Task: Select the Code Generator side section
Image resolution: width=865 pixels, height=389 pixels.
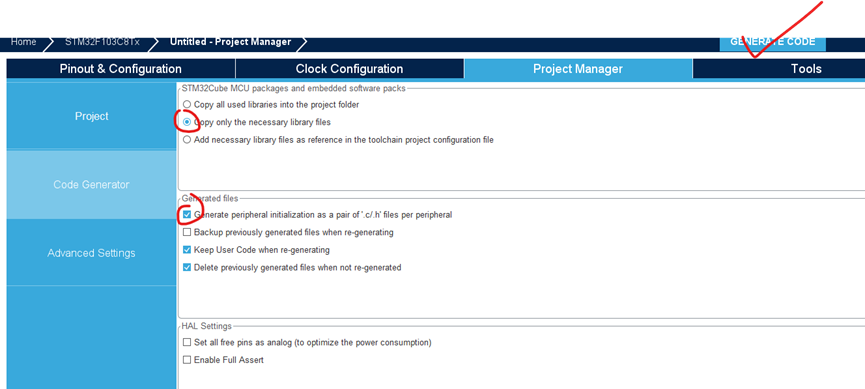Action: click(x=92, y=185)
